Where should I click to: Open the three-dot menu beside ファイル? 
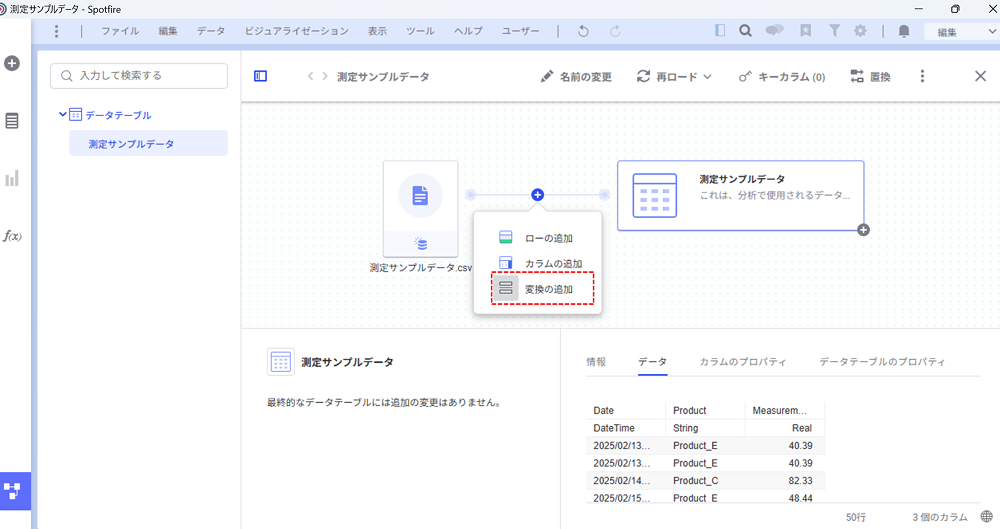(x=56, y=31)
